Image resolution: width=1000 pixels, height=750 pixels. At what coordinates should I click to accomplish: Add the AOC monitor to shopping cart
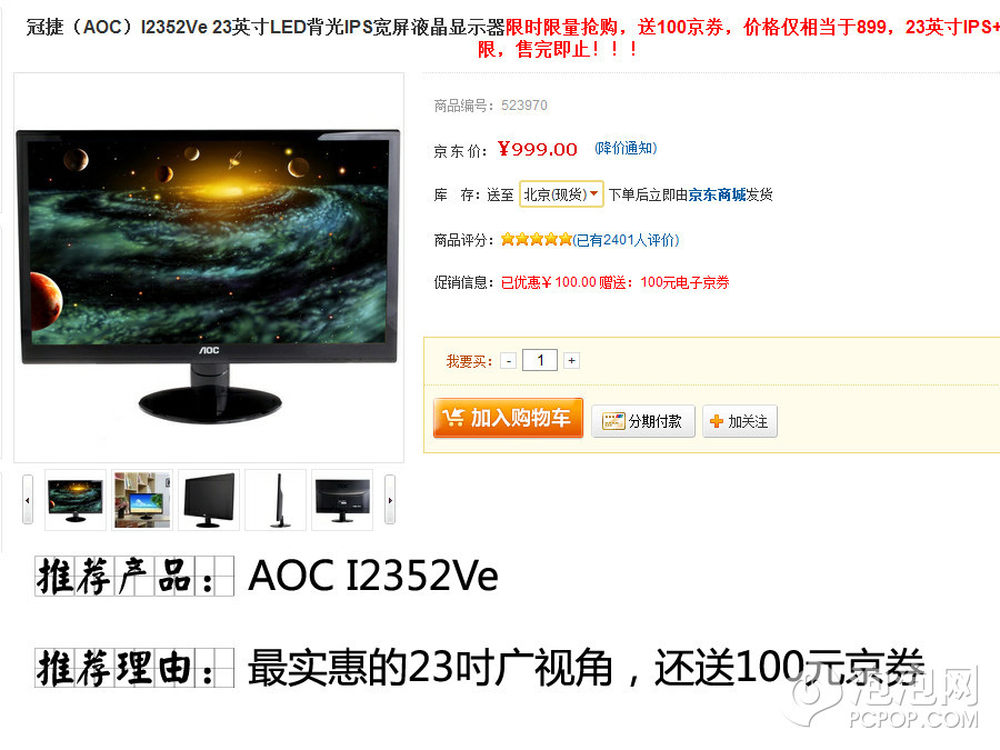pos(508,418)
